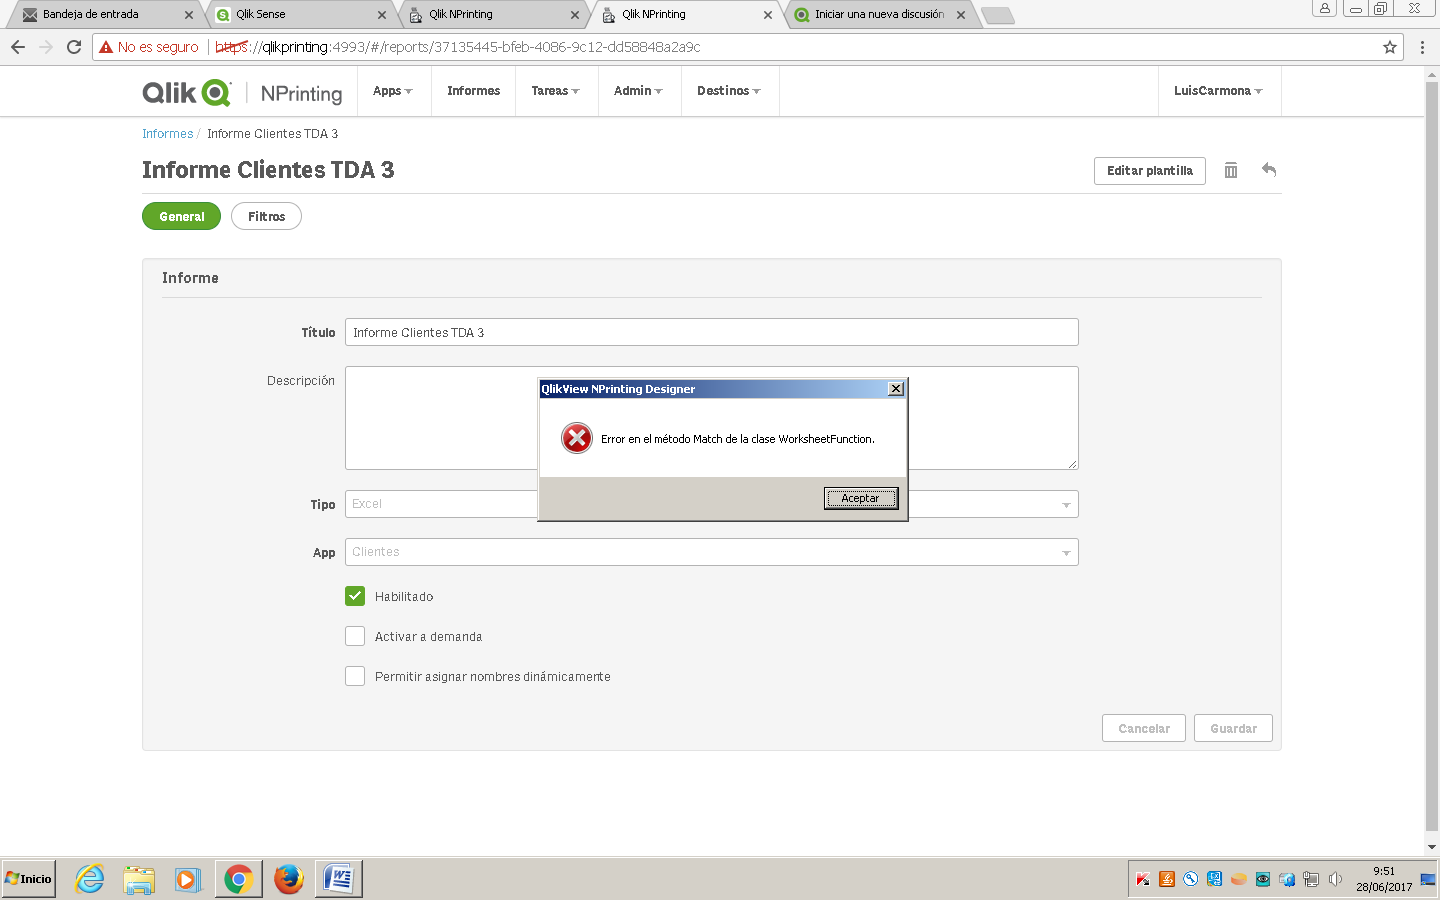Click the No es seguro warning icon
The image size is (1440, 900).
tap(106, 47)
